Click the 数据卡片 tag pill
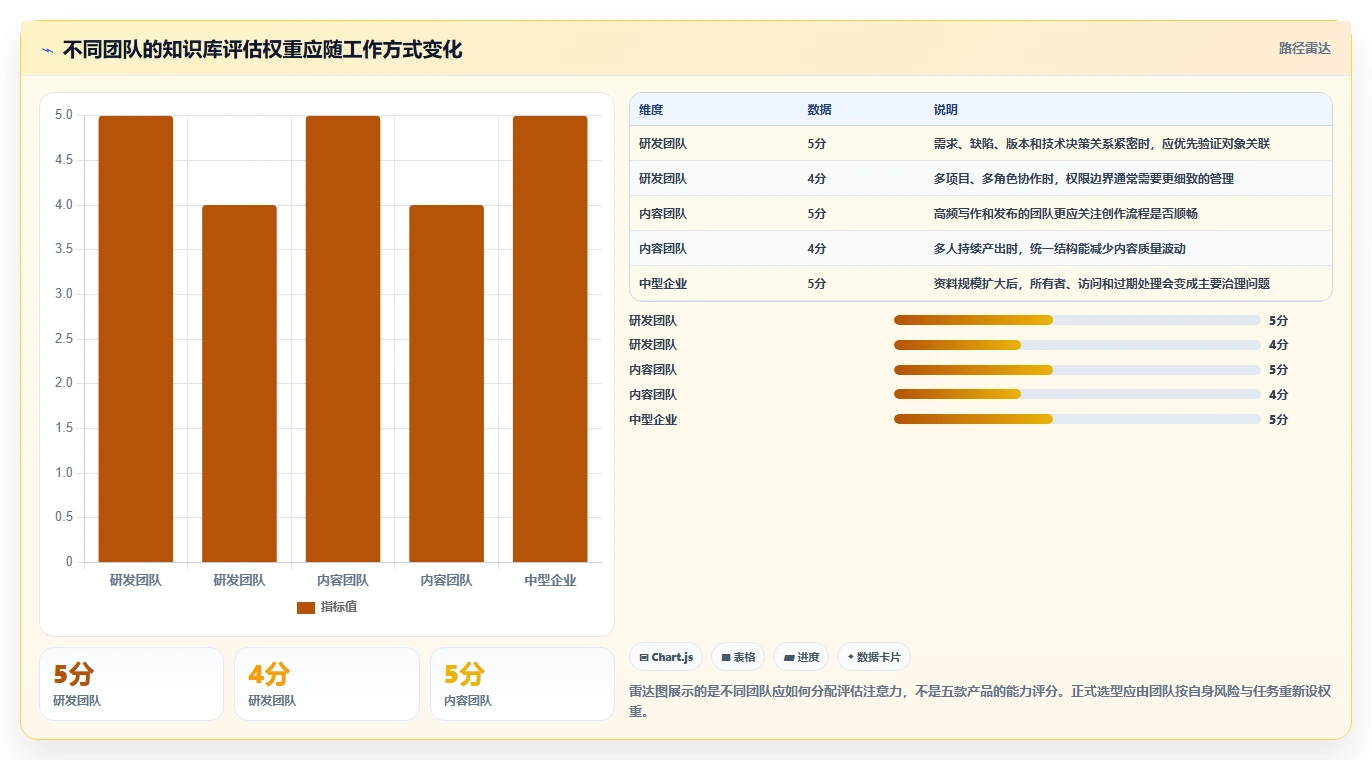Viewport: 1372px width, 760px height. [874, 657]
